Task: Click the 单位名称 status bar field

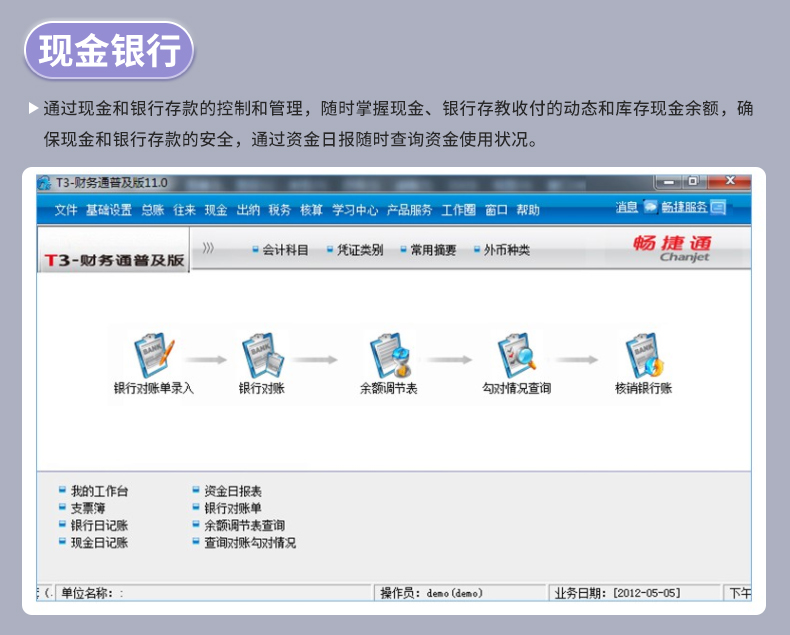Action: [214, 593]
